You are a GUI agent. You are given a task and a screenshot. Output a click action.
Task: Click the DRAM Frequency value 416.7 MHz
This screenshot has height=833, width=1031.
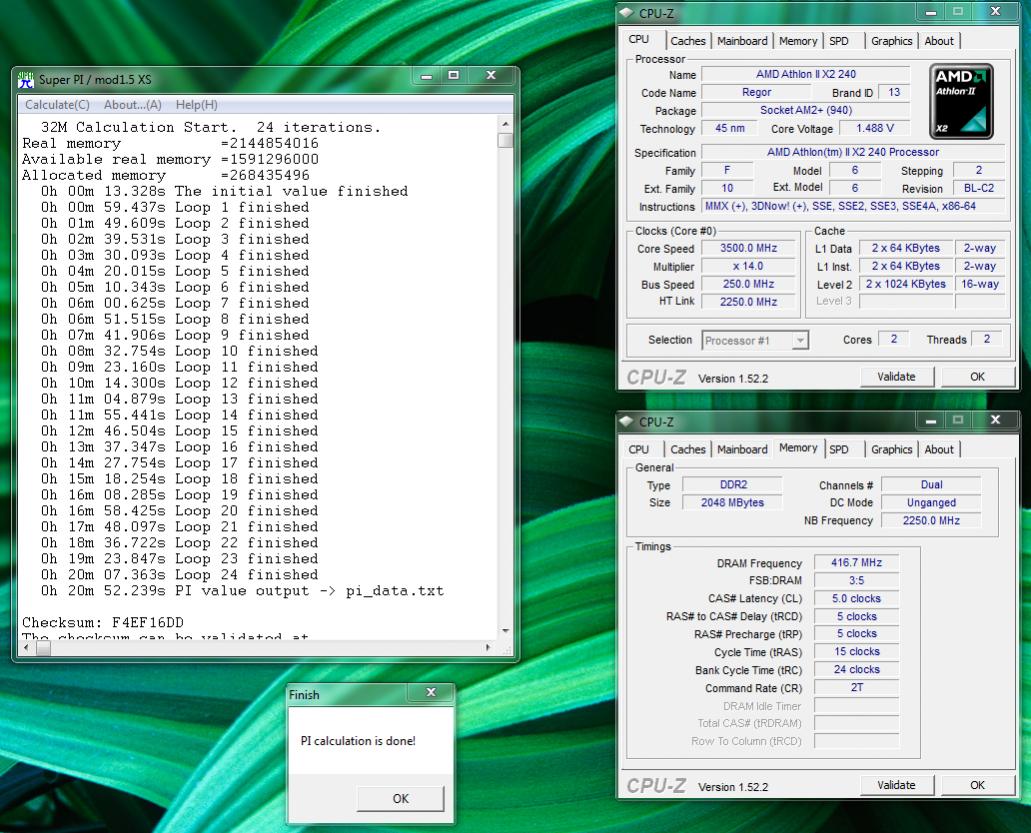point(856,562)
